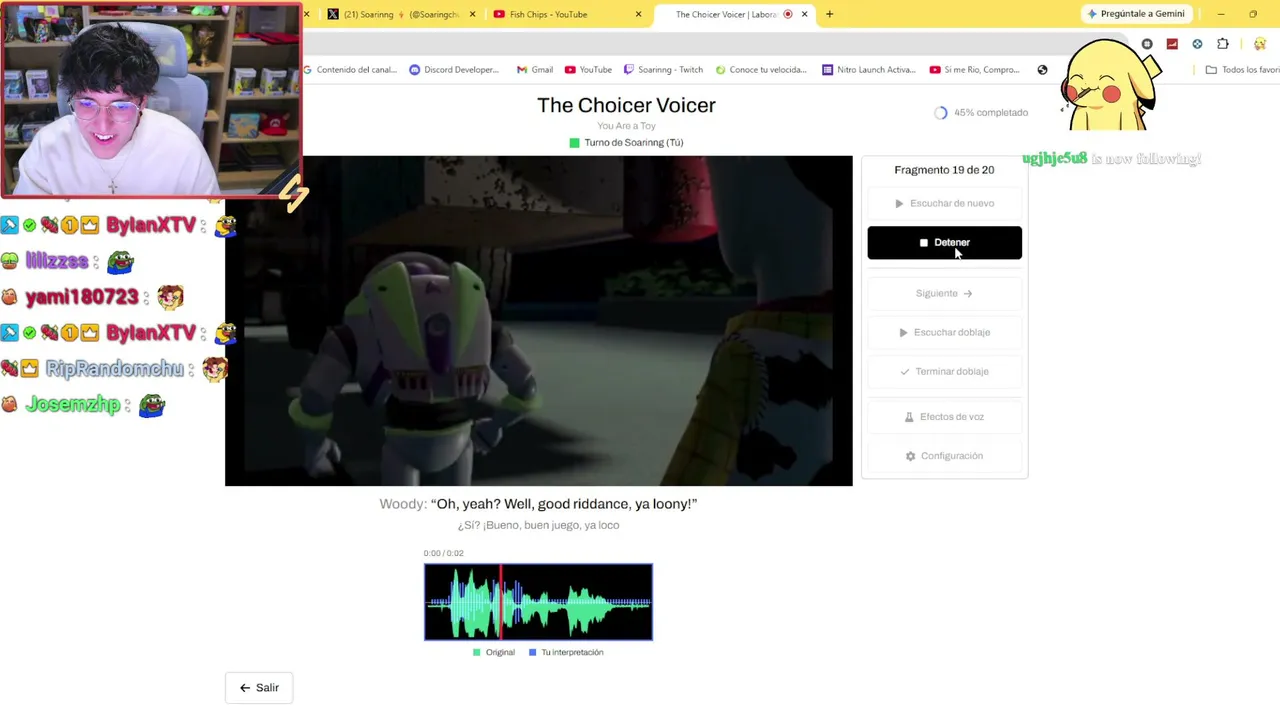The height and width of the screenshot is (720, 1280).
Task: Click The Choicer Voicer page title
Action: click(626, 105)
